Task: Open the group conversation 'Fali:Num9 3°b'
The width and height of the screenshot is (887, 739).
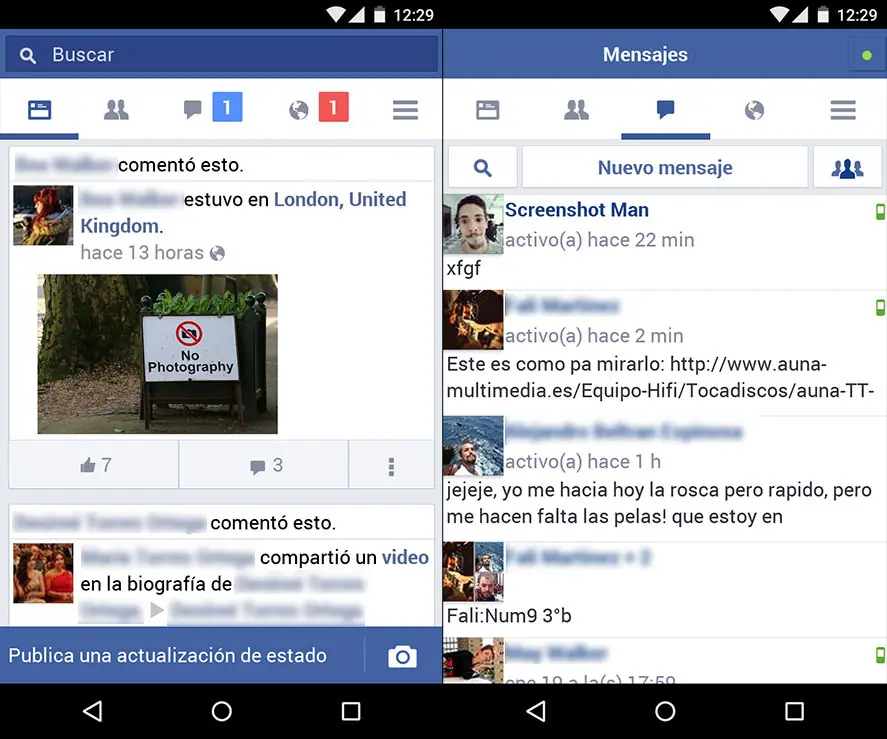Action: (665, 590)
